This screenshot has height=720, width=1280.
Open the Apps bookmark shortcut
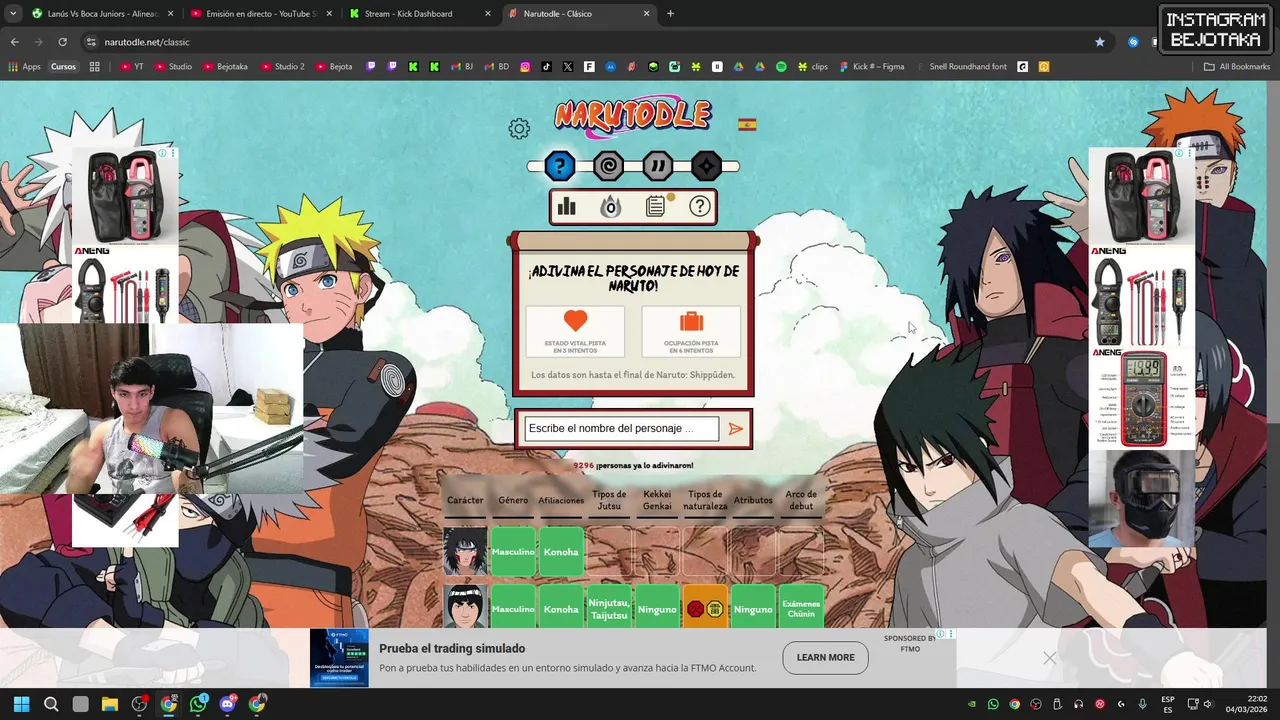pos(24,67)
